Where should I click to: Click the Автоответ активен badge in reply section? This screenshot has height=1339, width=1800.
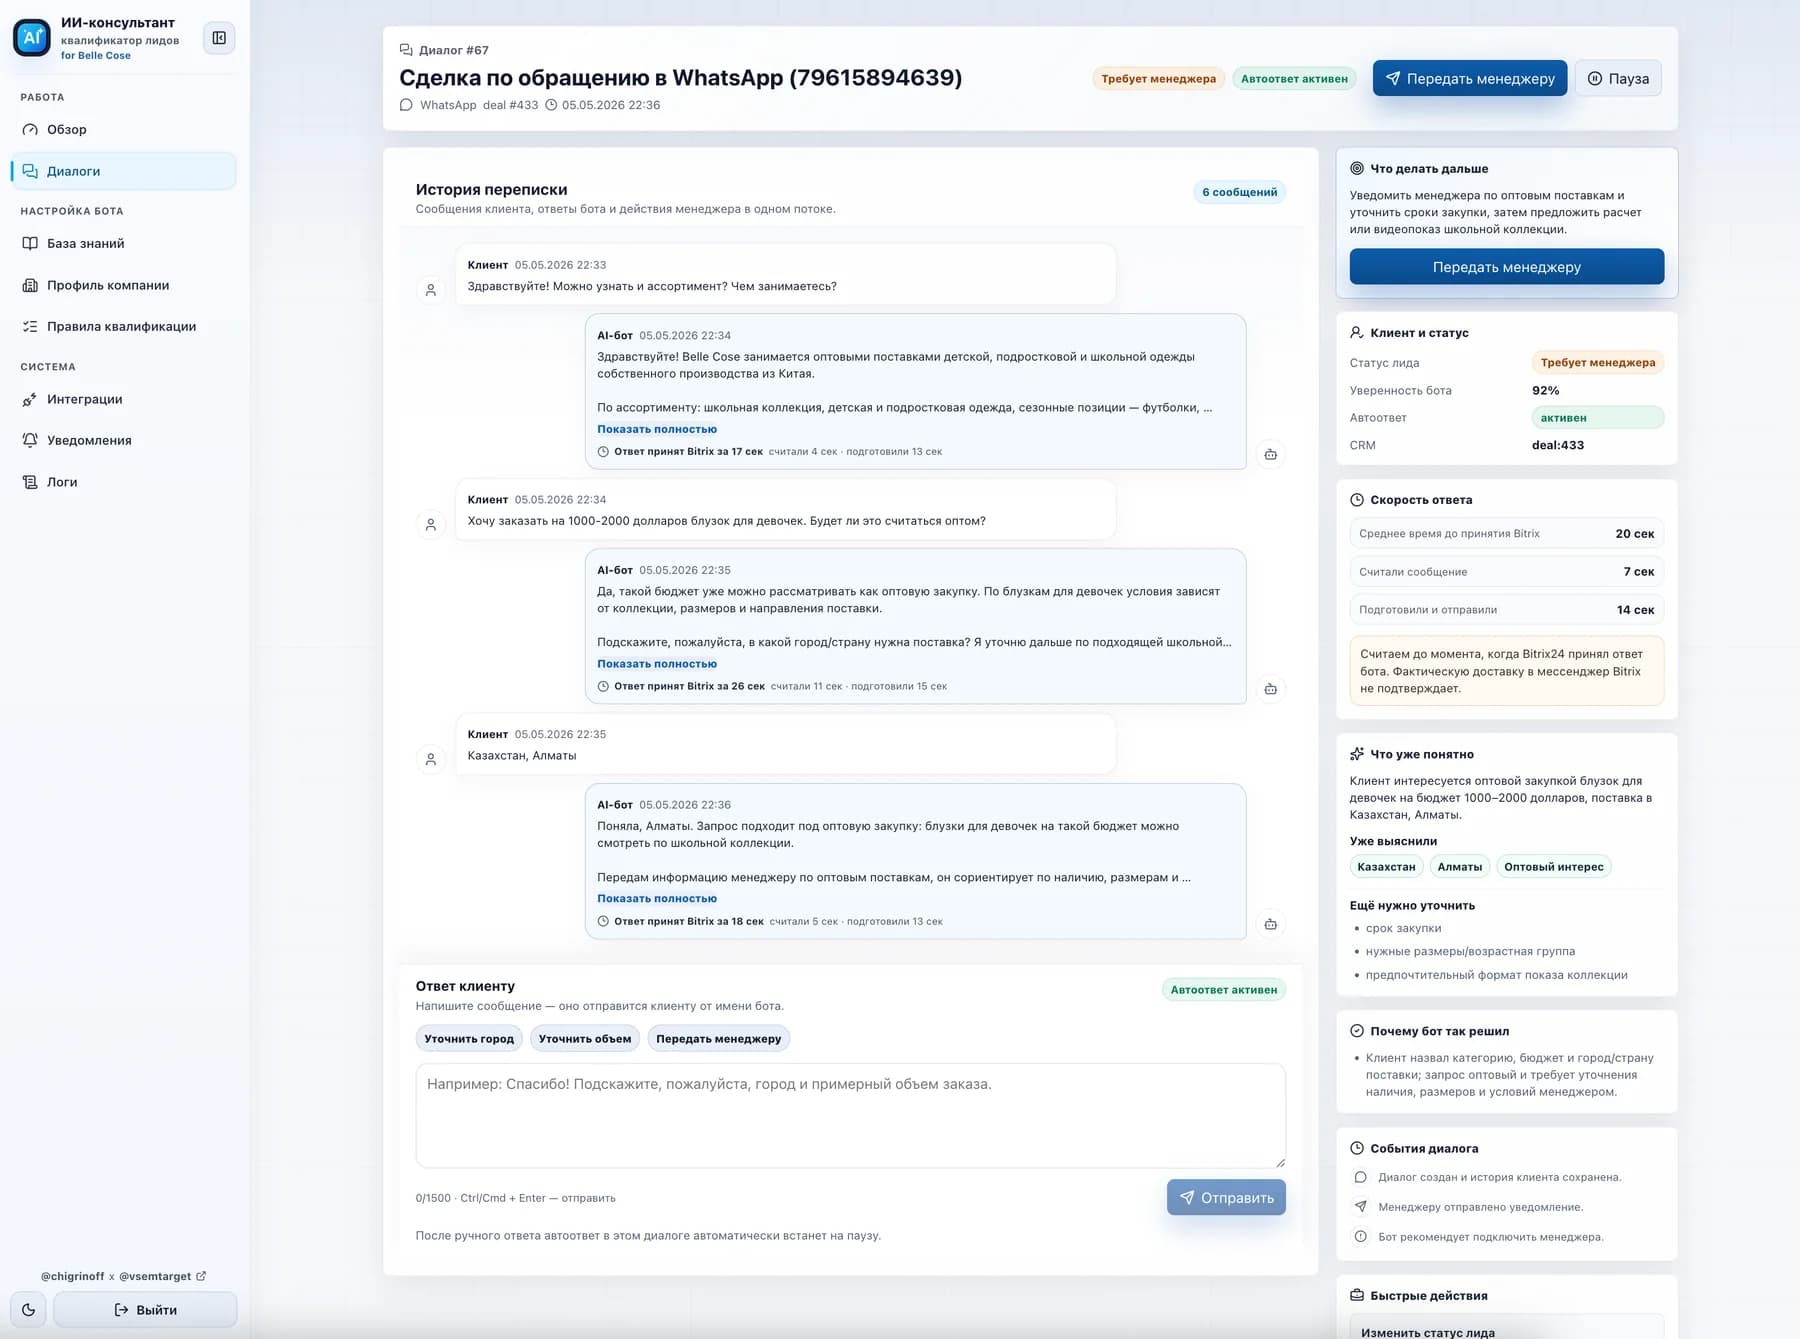1224,990
